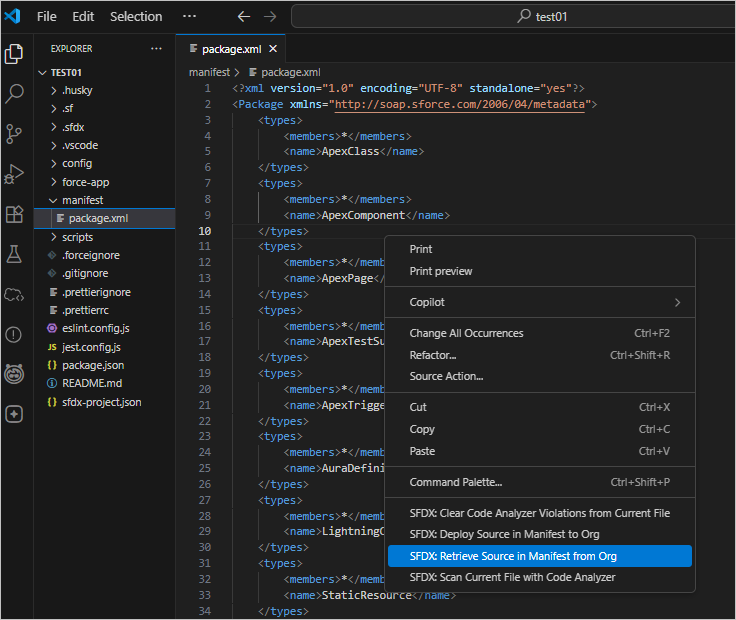The height and width of the screenshot is (620, 736).
Task: Open the Selection menu
Action: (136, 16)
